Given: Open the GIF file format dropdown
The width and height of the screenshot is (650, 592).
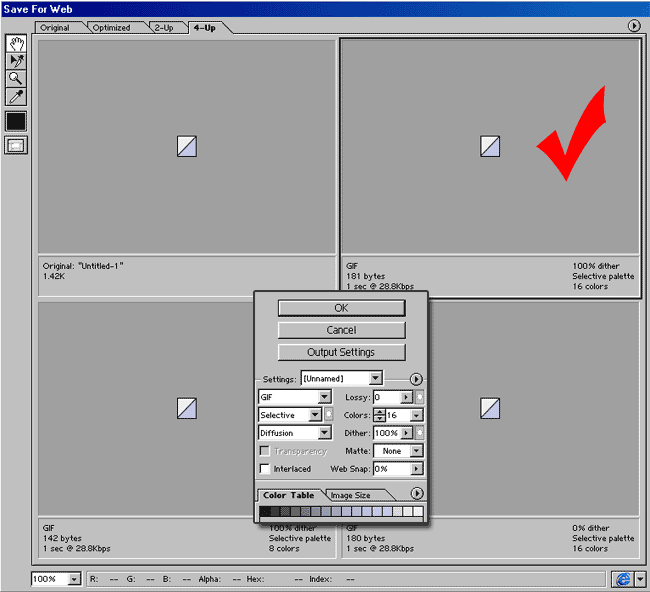Looking at the screenshot, I should click(x=325, y=397).
